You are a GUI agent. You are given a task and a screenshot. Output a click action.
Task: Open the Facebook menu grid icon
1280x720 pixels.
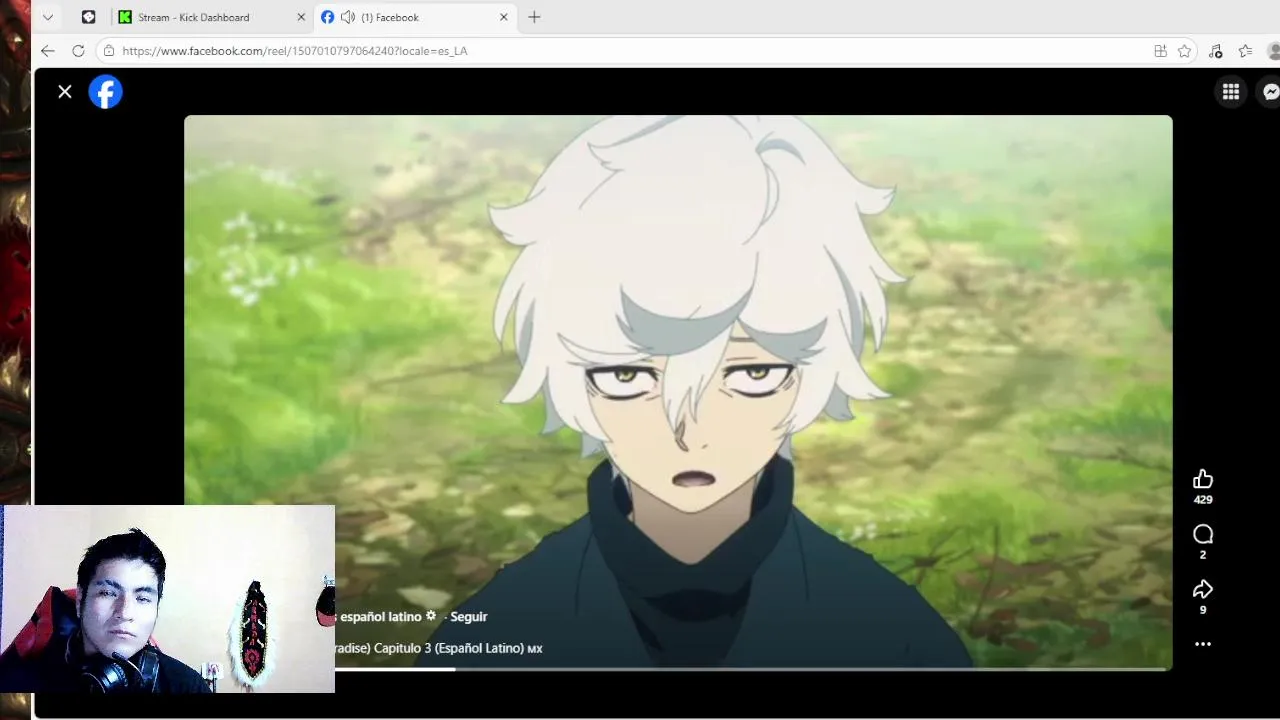[x=1231, y=92]
